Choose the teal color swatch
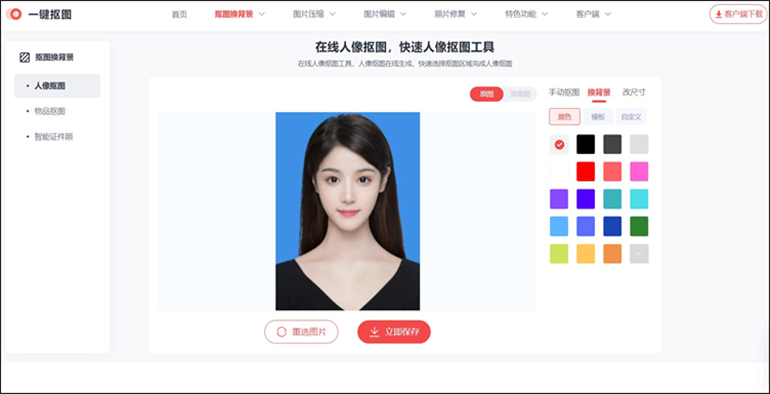The width and height of the screenshot is (770, 394). click(x=612, y=199)
